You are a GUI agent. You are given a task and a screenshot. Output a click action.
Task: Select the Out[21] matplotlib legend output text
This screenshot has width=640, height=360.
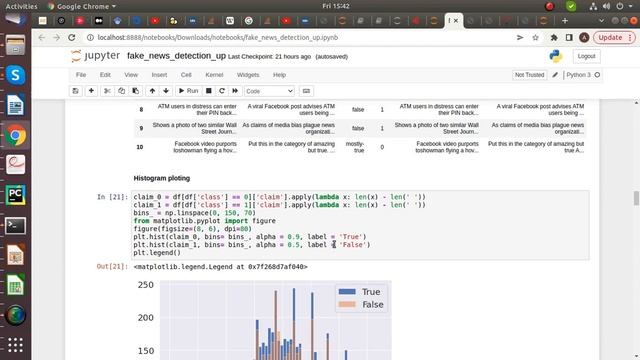220,267
